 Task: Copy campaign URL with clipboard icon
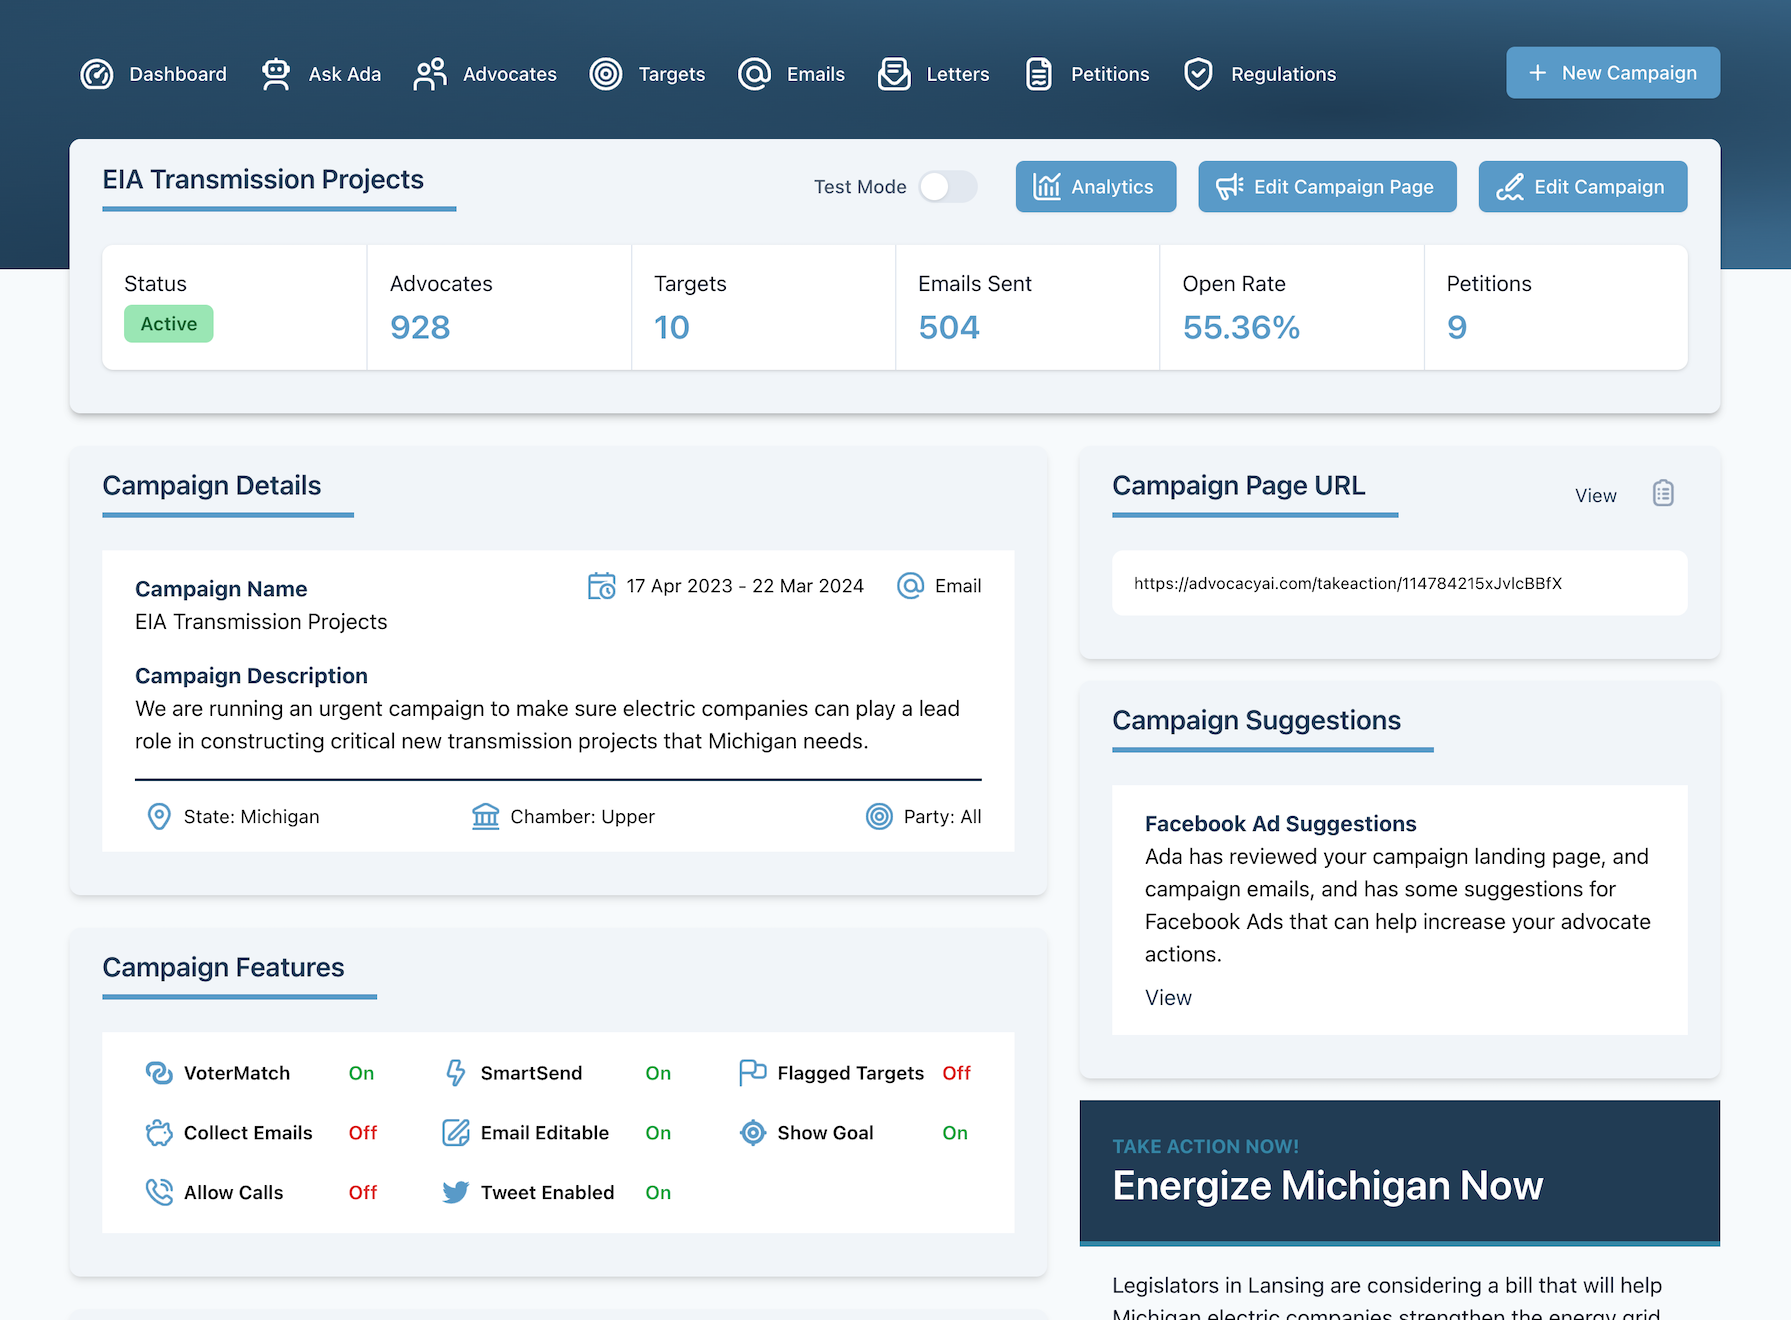click(x=1662, y=494)
